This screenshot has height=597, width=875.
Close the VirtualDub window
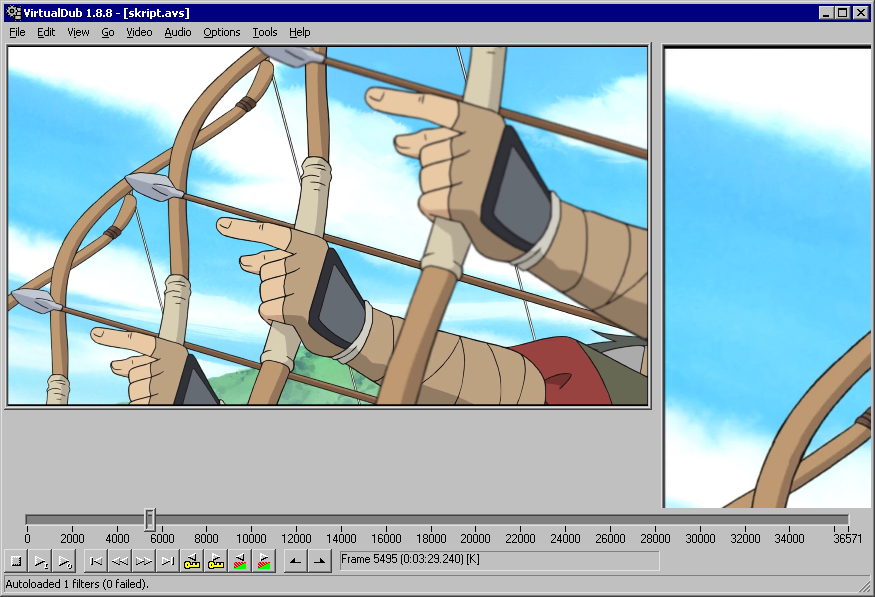coord(860,12)
